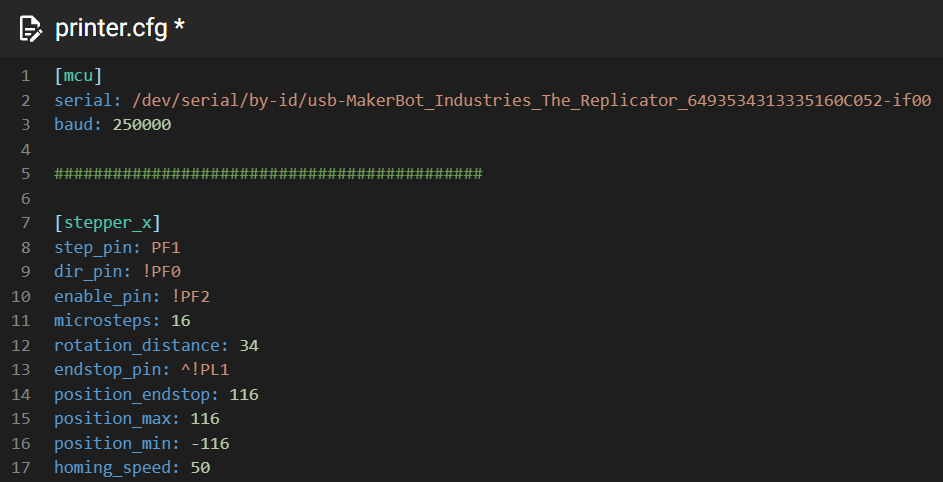Image resolution: width=943 pixels, height=482 pixels.
Task: Click line number 17 in the gutter
Action: (21, 467)
